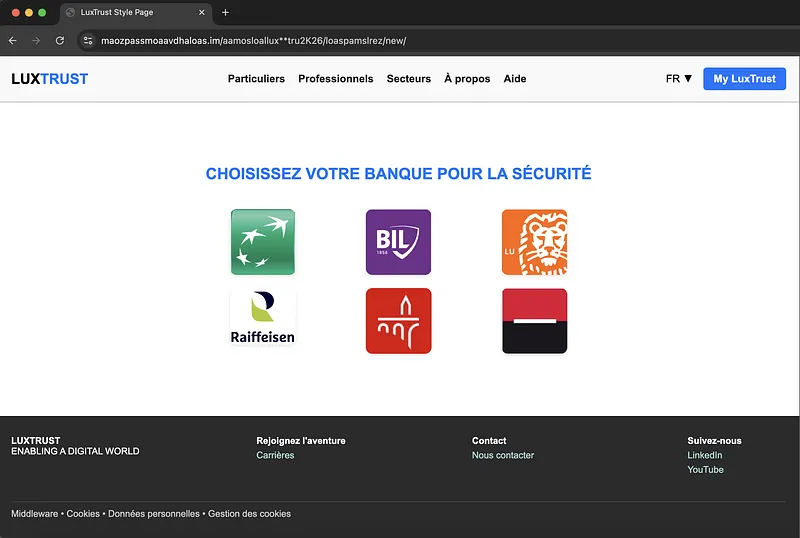The height and width of the screenshot is (538, 800).
Task: Click the Suivez-nous footer heading
Action: click(x=714, y=441)
